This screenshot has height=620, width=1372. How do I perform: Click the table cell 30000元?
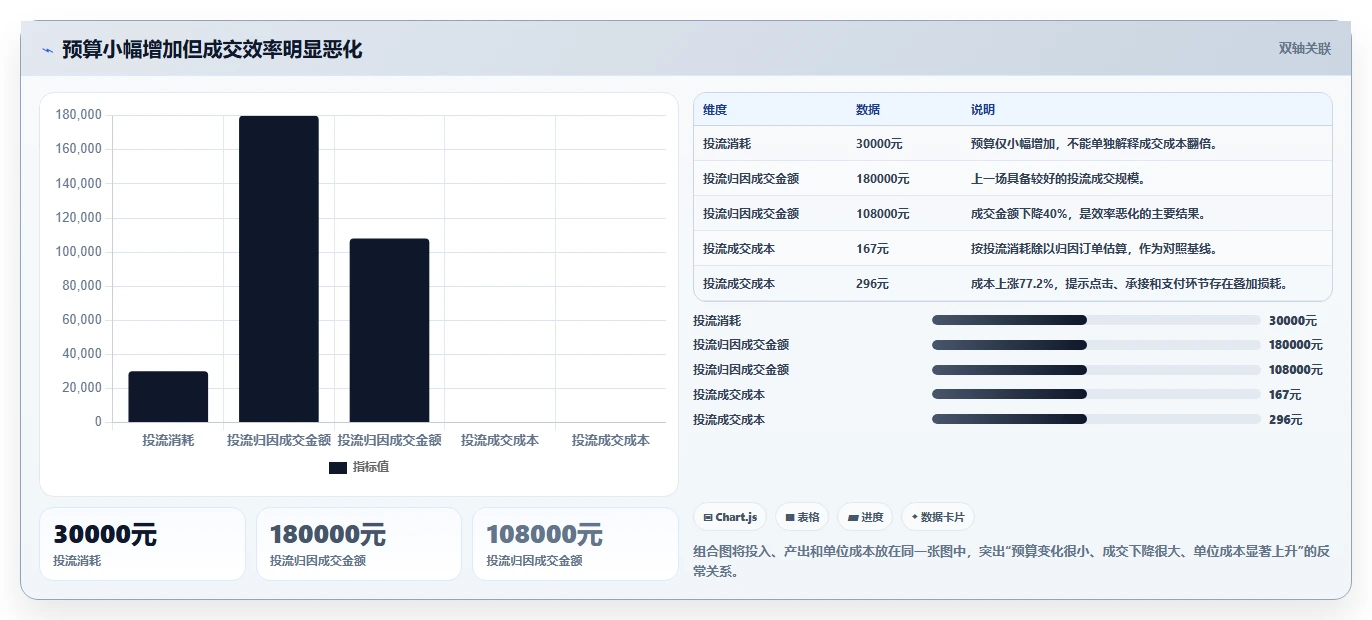pyautogui.click(x=879, y=144)
